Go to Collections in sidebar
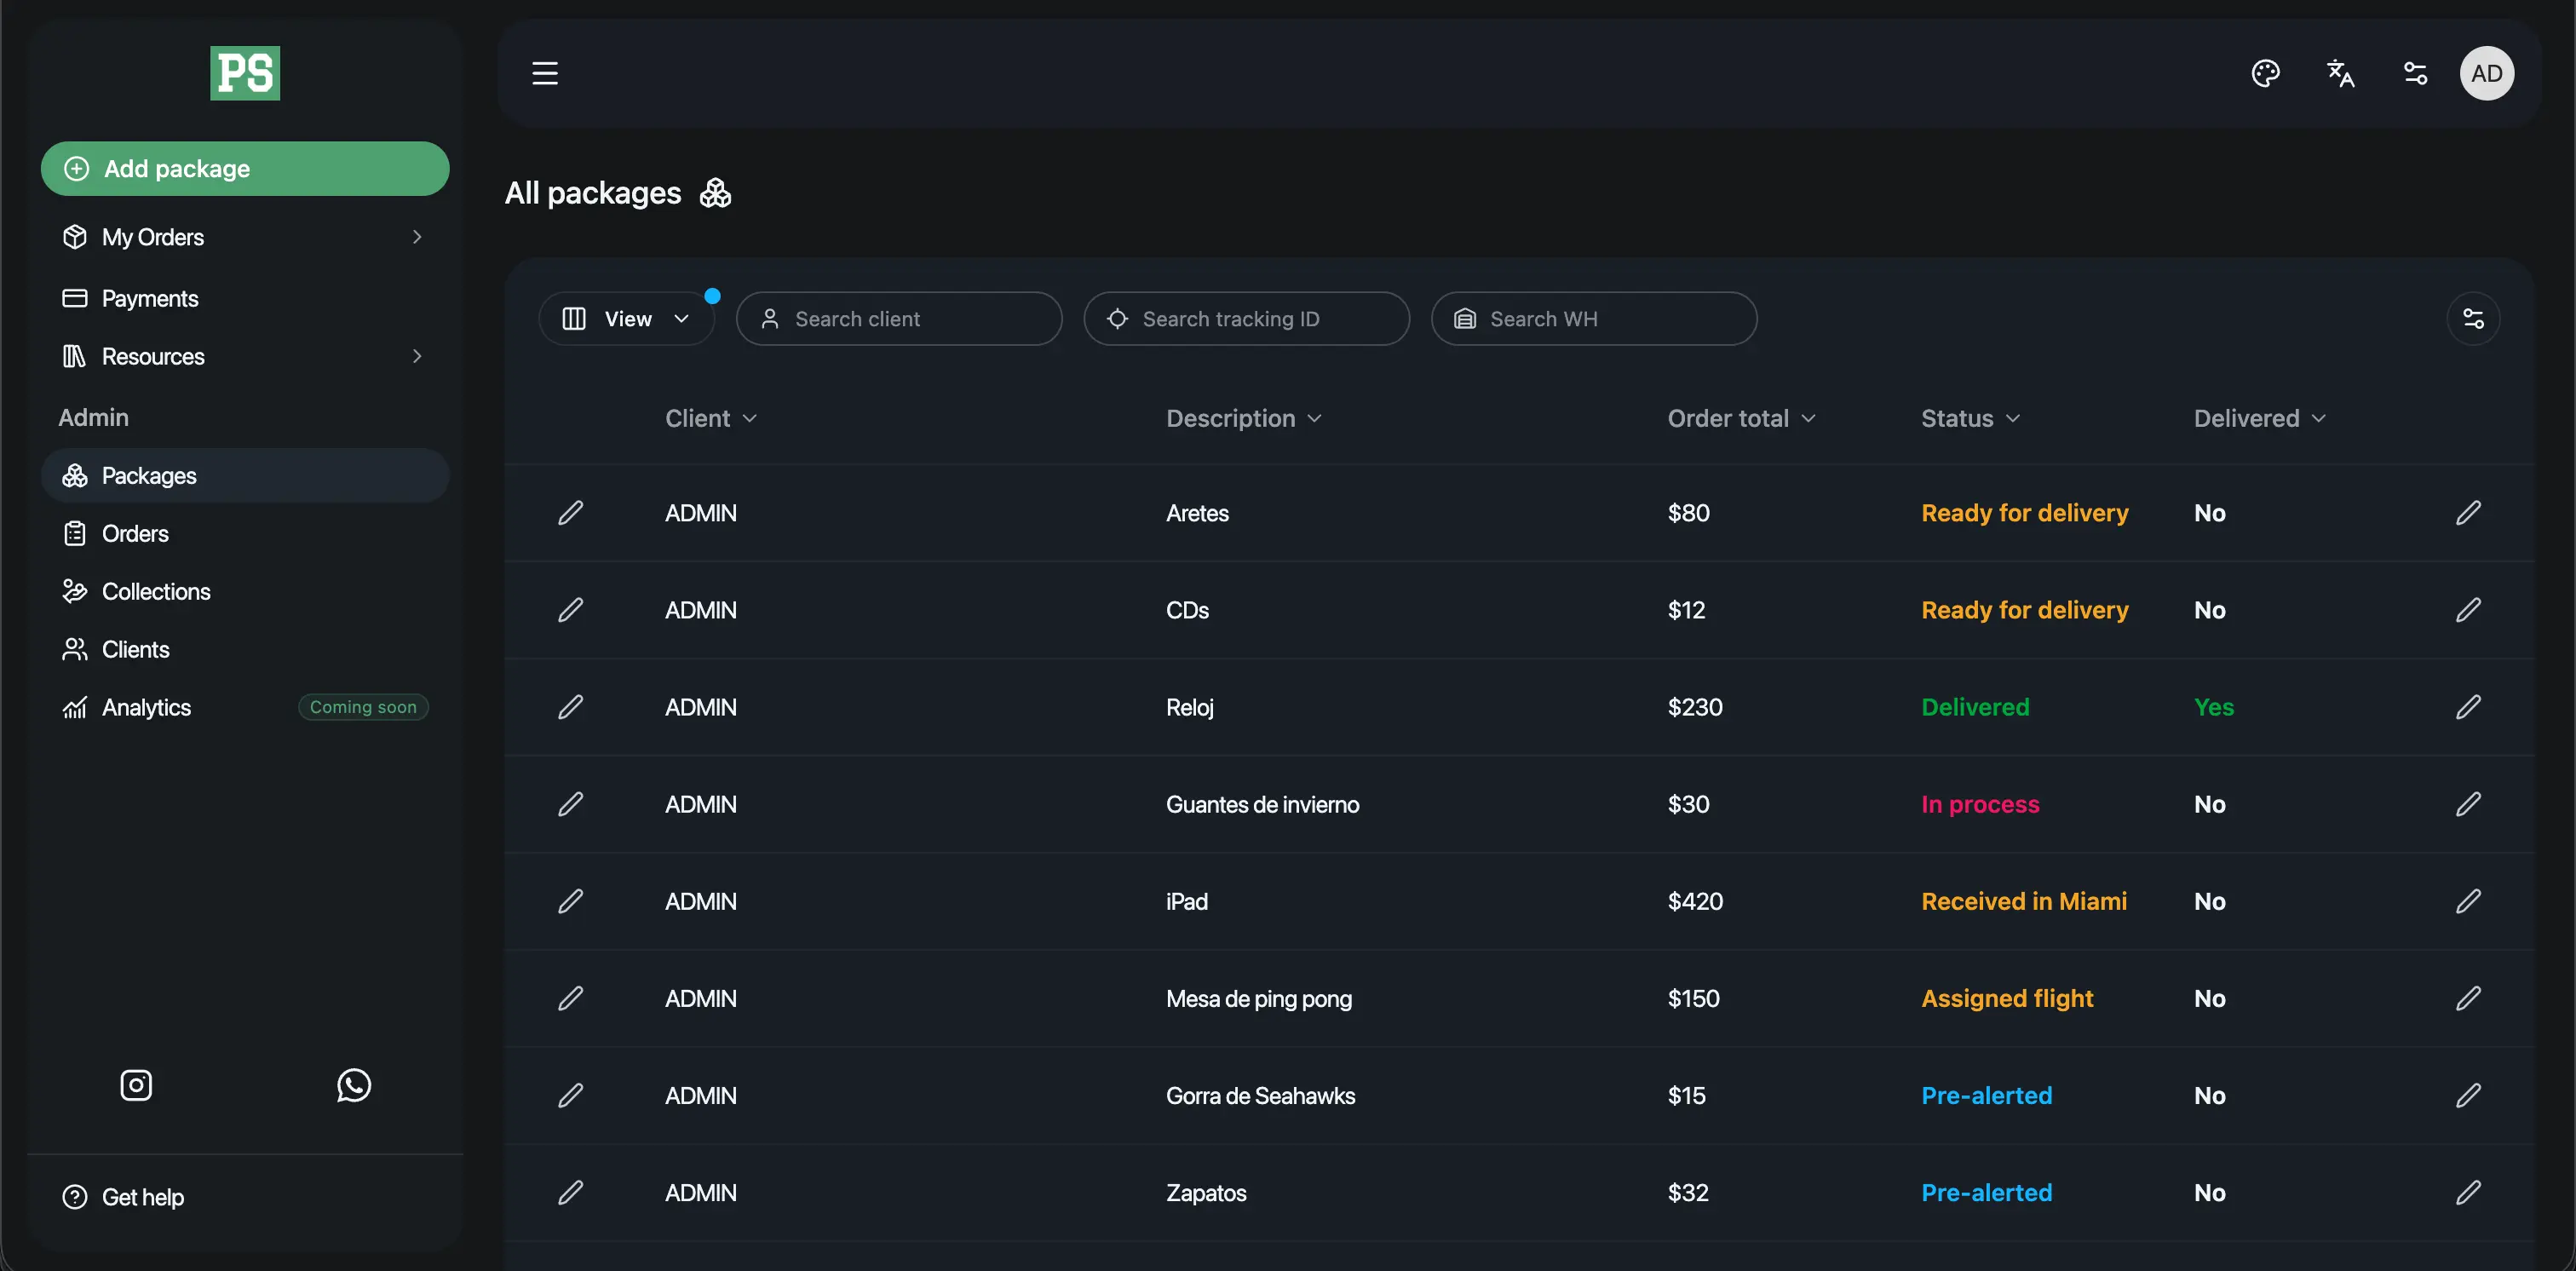Image resolution: width=2576 pixels, height=1271 pixels. [x=156, y=591]
